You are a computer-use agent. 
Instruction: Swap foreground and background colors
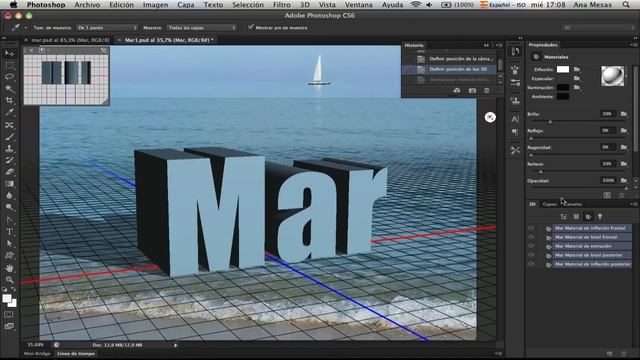coord(13,289)
